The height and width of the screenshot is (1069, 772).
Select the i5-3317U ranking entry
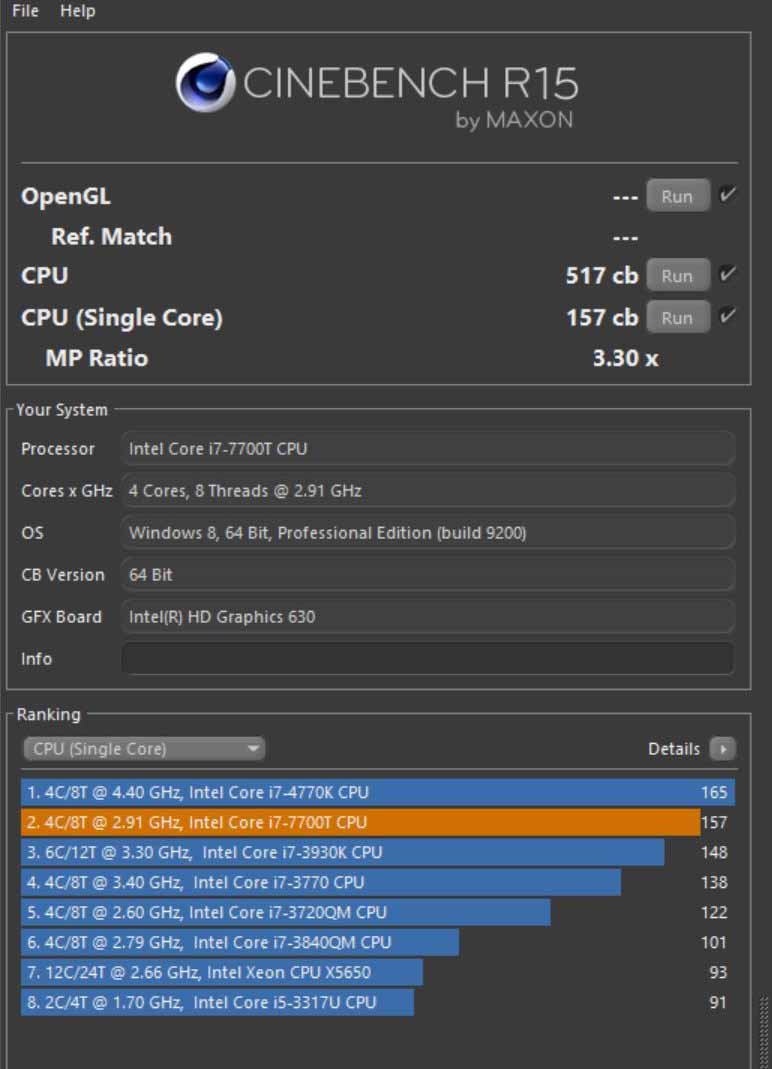click(217, 1003)
